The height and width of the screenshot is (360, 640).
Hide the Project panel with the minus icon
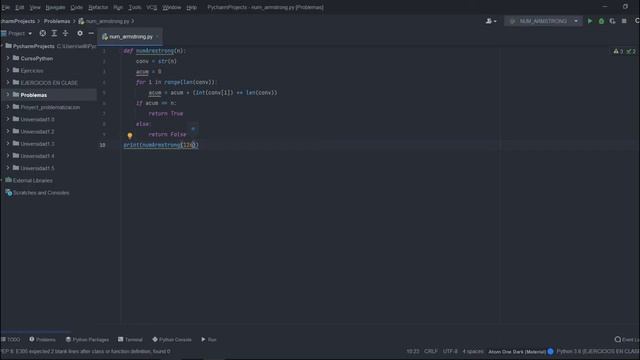pyautogui.click(x=91, y=33)
